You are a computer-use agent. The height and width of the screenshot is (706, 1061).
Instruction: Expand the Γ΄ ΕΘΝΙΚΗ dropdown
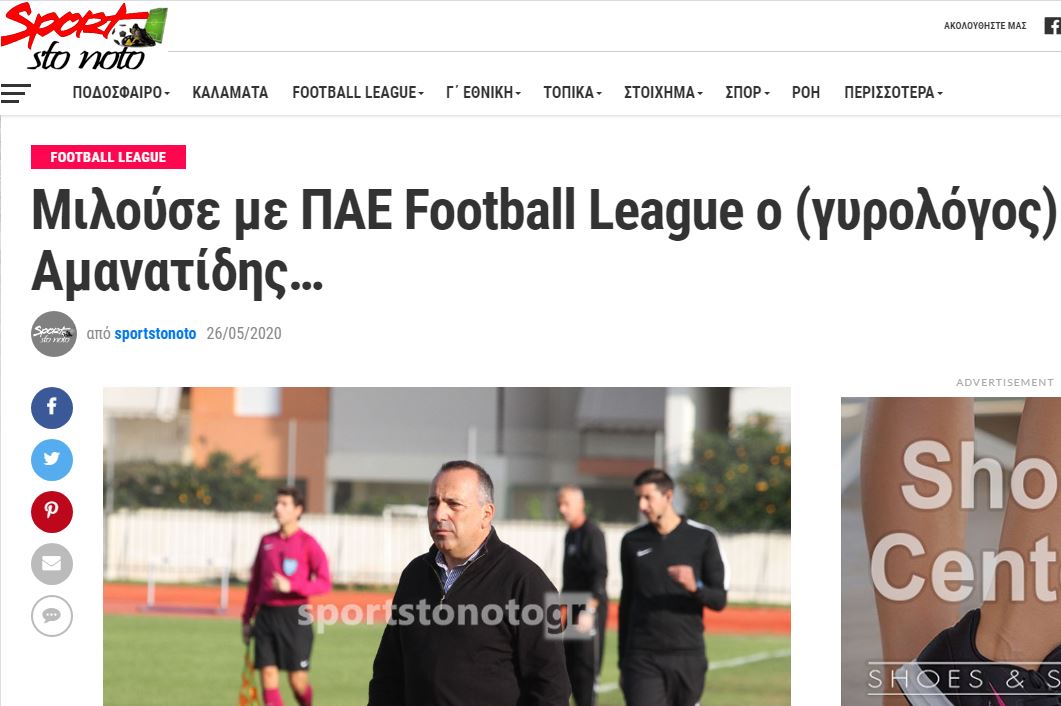(483, 93)
